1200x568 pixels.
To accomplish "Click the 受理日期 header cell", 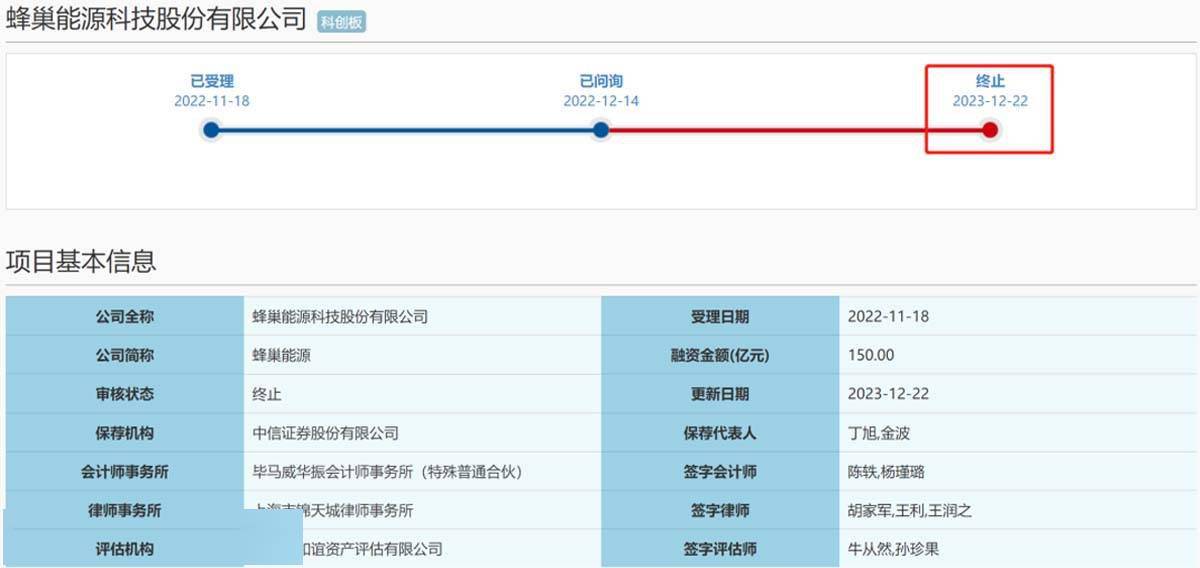I will 720,316.
